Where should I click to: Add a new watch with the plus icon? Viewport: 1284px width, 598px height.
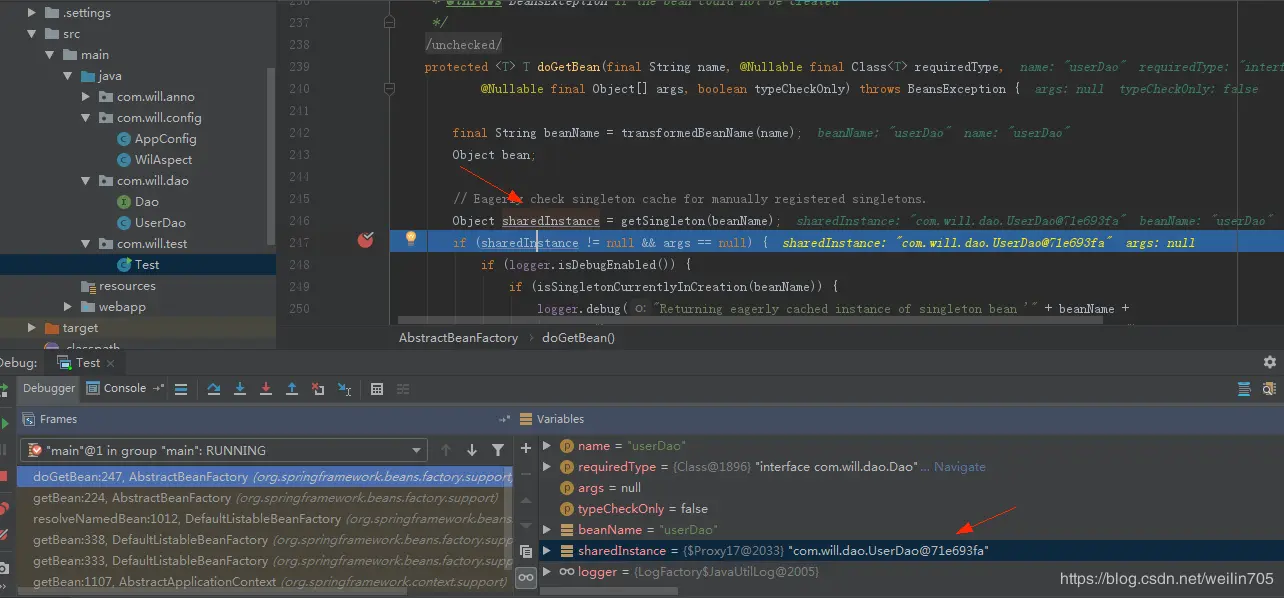(526, 448)
